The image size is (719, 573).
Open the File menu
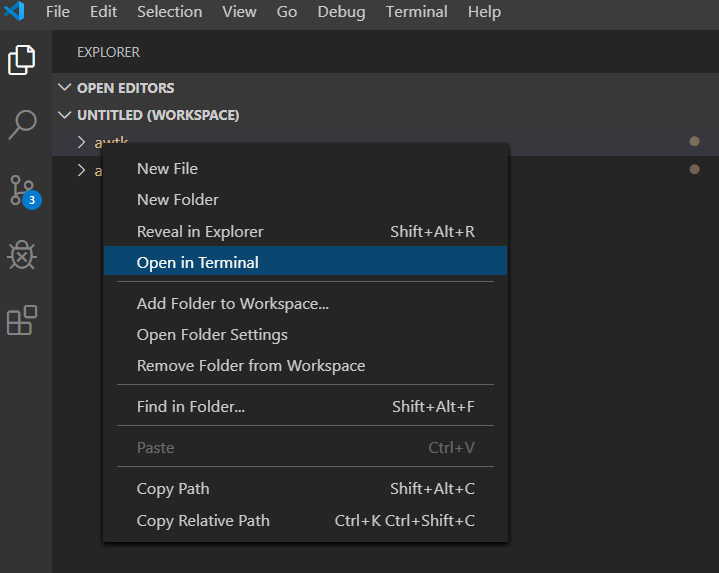pyautogui.click(x=58, y=11)
